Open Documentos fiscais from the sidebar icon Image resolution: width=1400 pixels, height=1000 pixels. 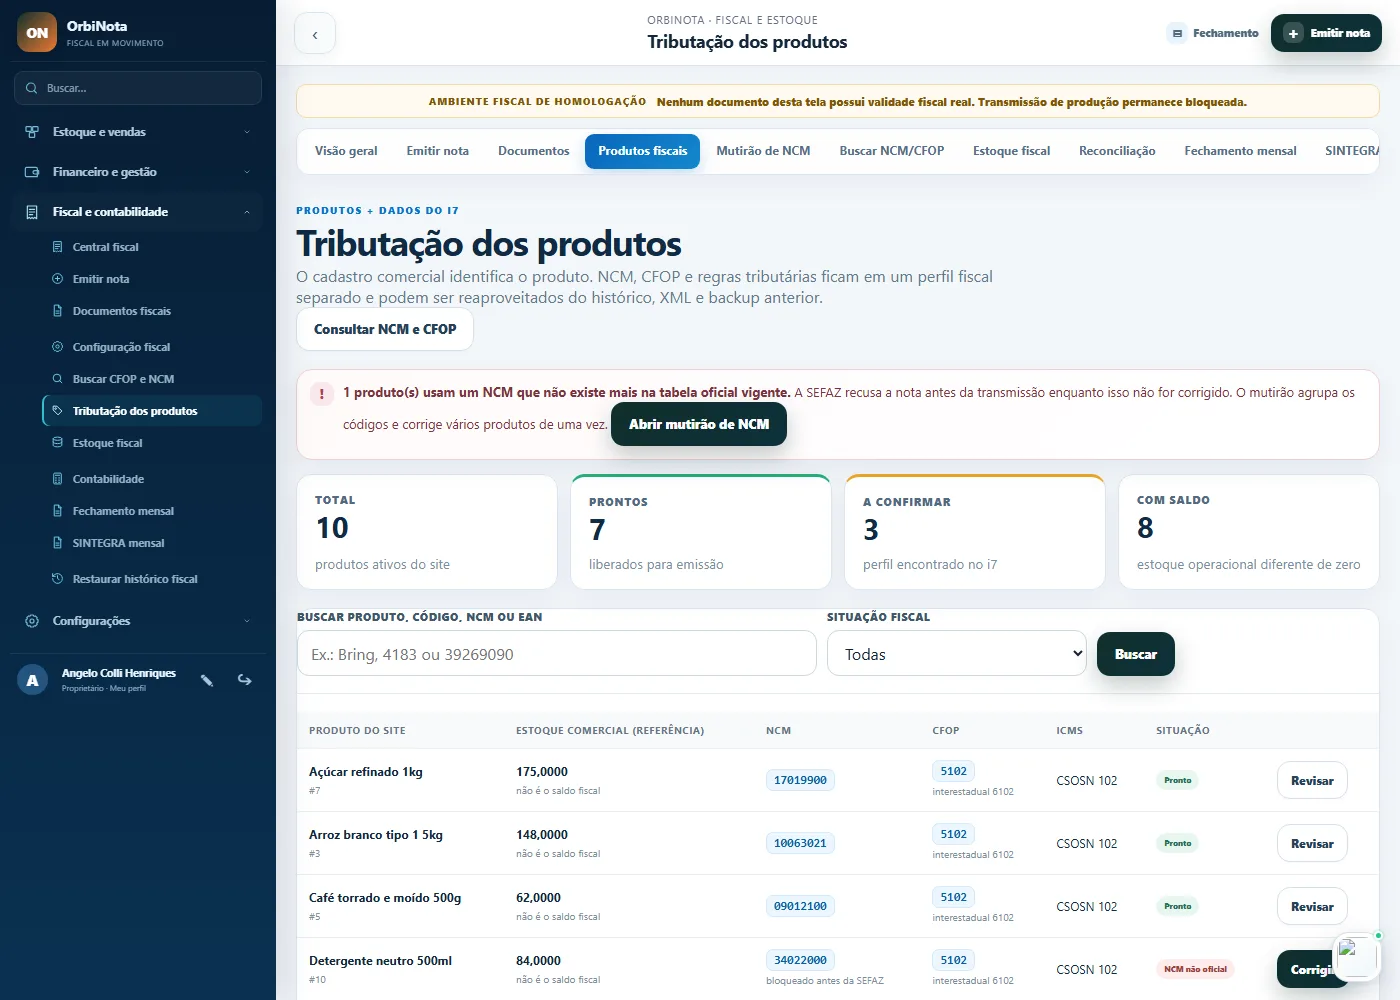coord(57,311)
